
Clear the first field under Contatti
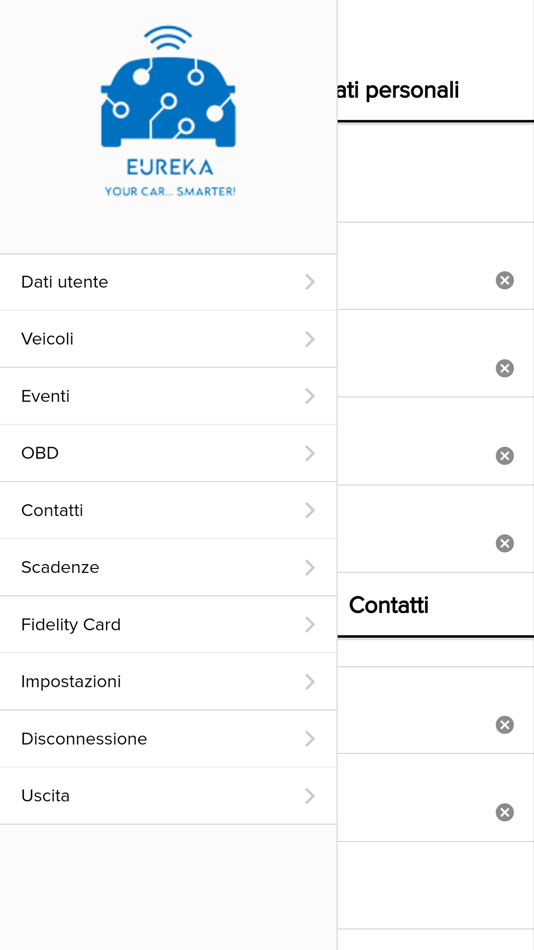click(504, 725)
